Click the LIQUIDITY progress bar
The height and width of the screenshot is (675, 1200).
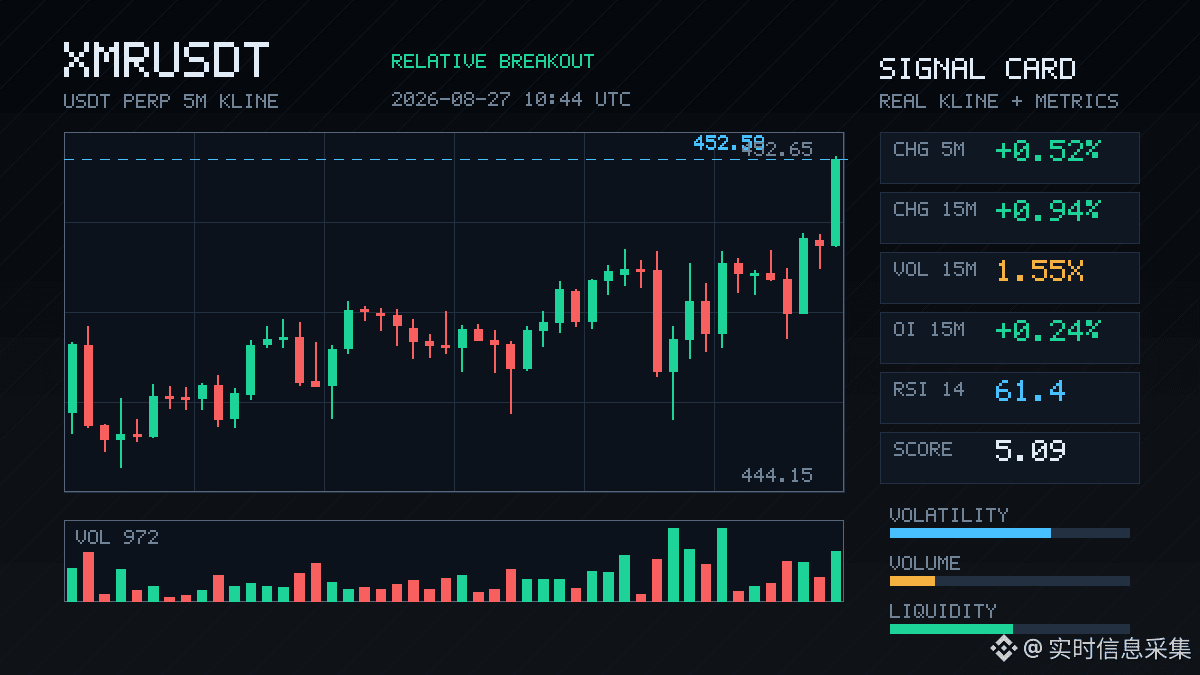click(1009, 629)
